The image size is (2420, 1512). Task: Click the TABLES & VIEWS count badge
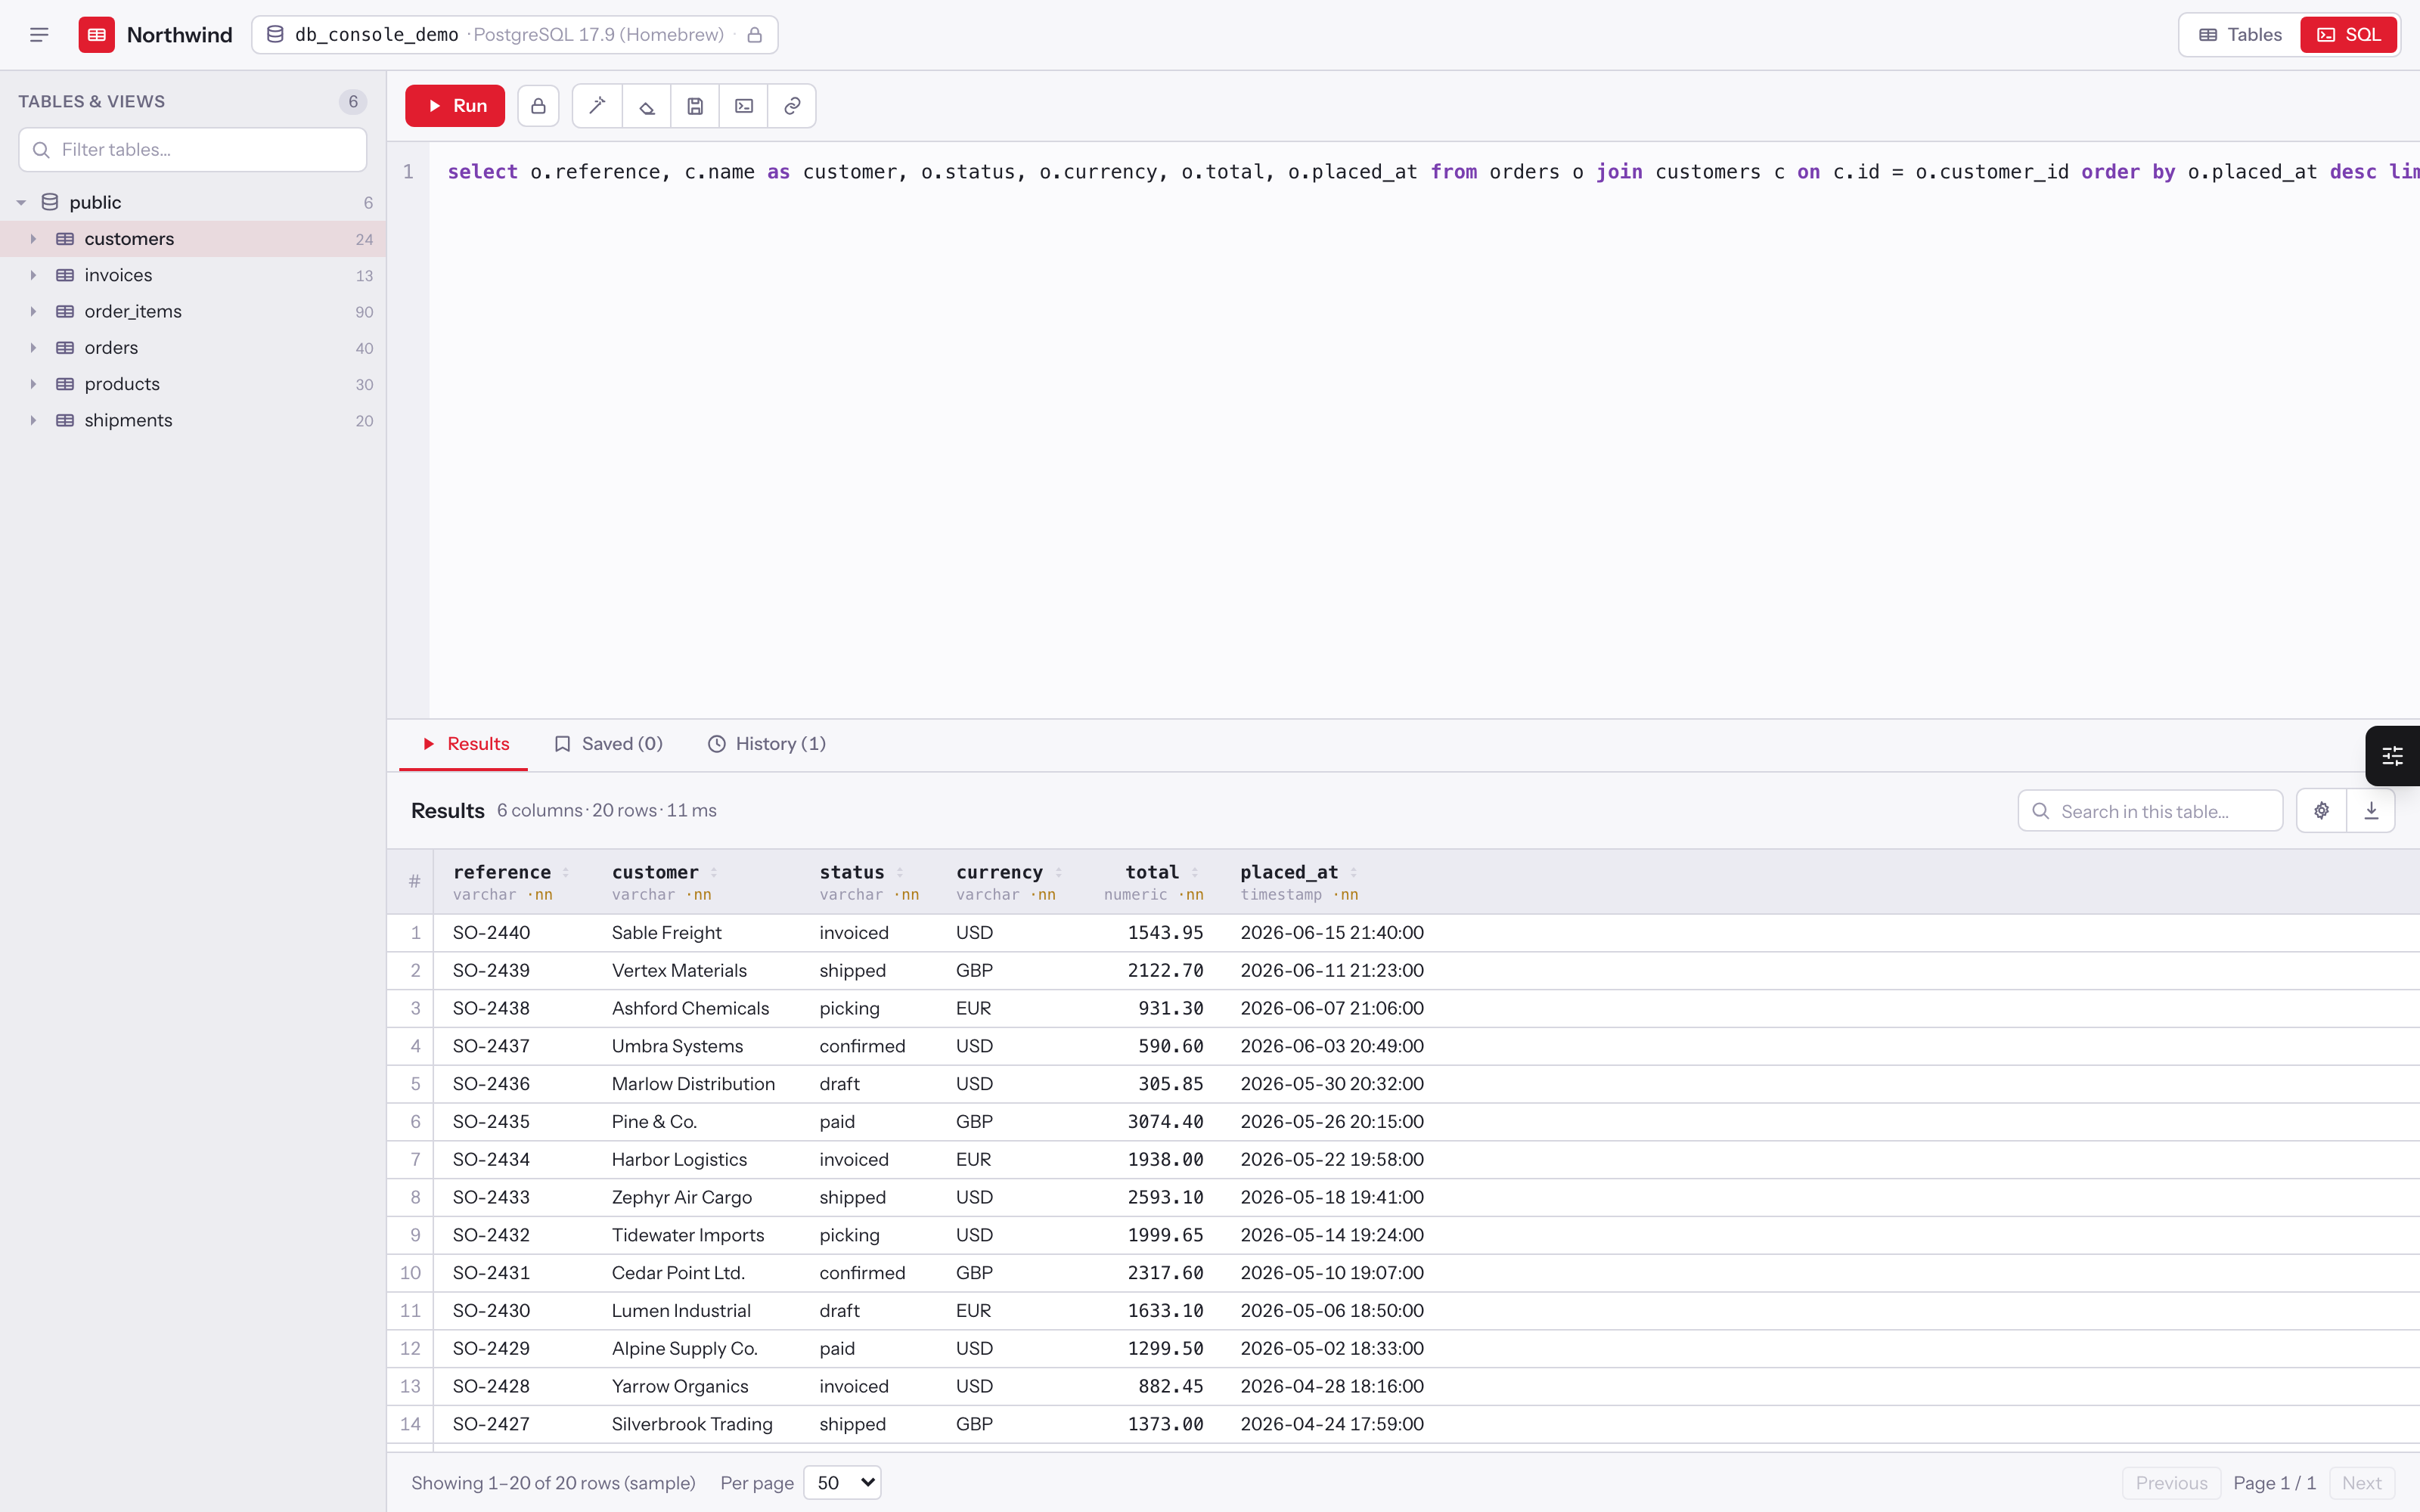(352, 102)
